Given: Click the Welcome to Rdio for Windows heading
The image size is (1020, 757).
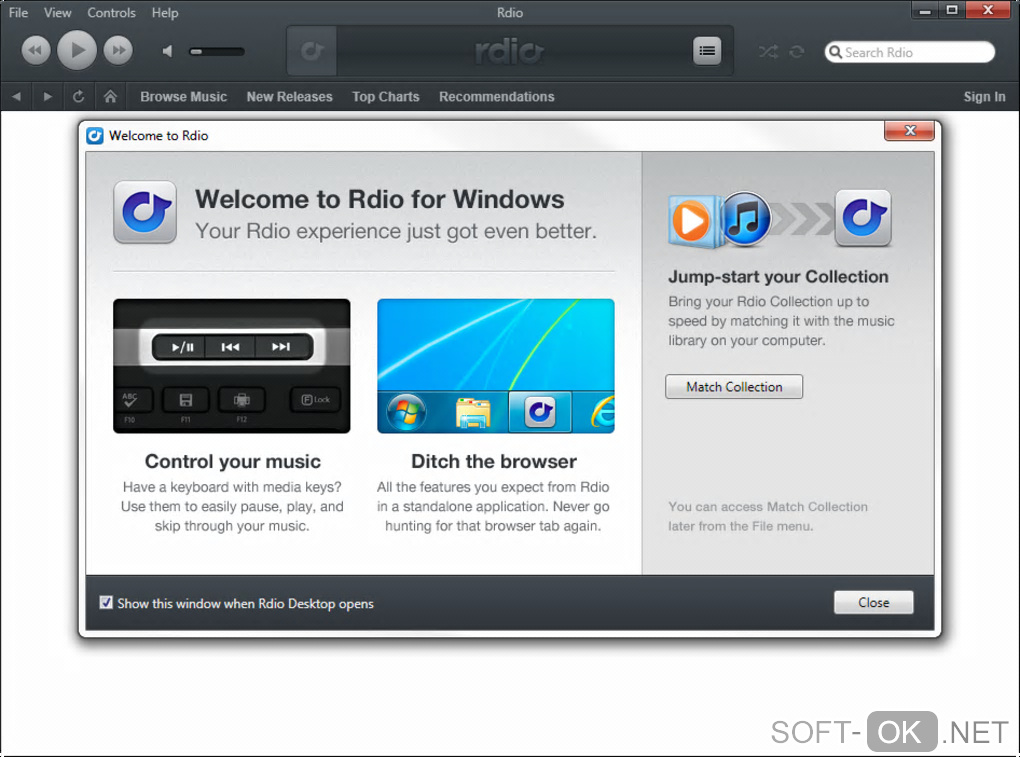Looking at the screenshot, I should pos(380,199).
